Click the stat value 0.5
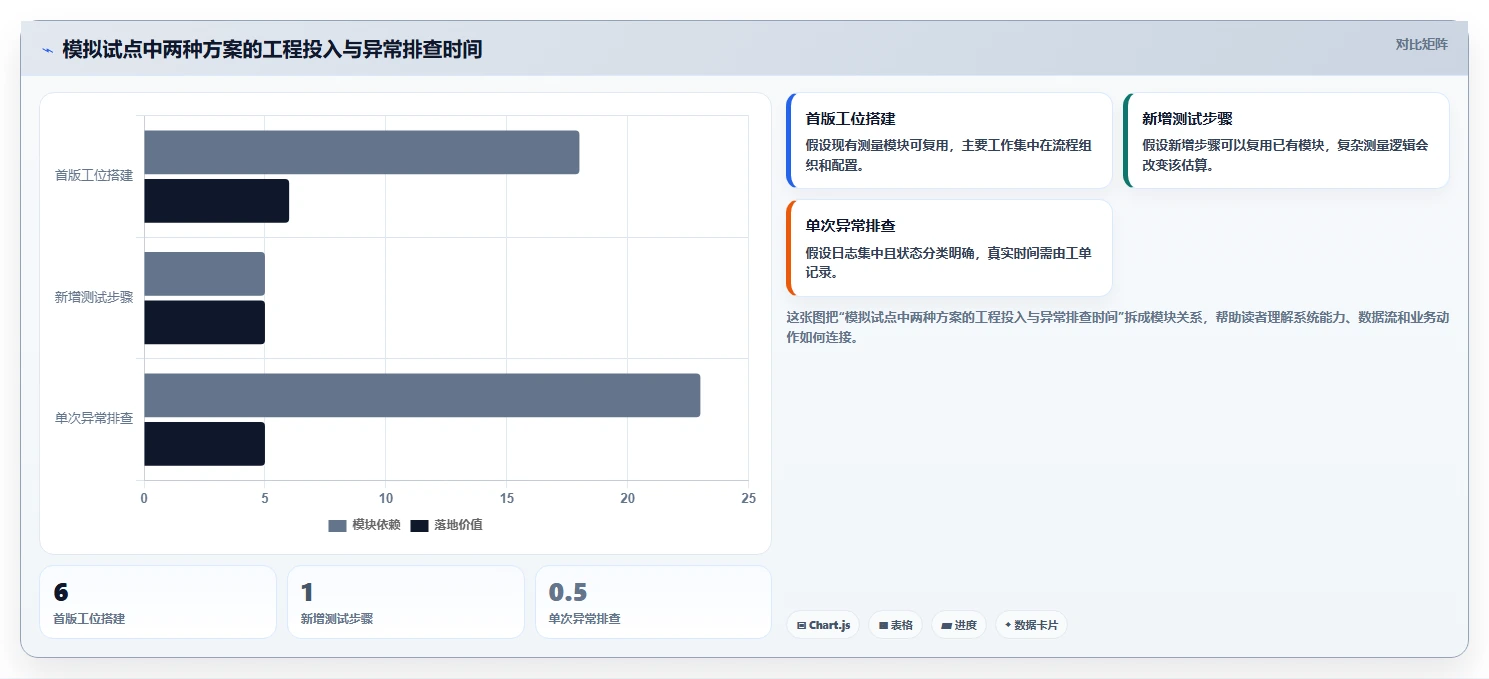 (568, 592)
